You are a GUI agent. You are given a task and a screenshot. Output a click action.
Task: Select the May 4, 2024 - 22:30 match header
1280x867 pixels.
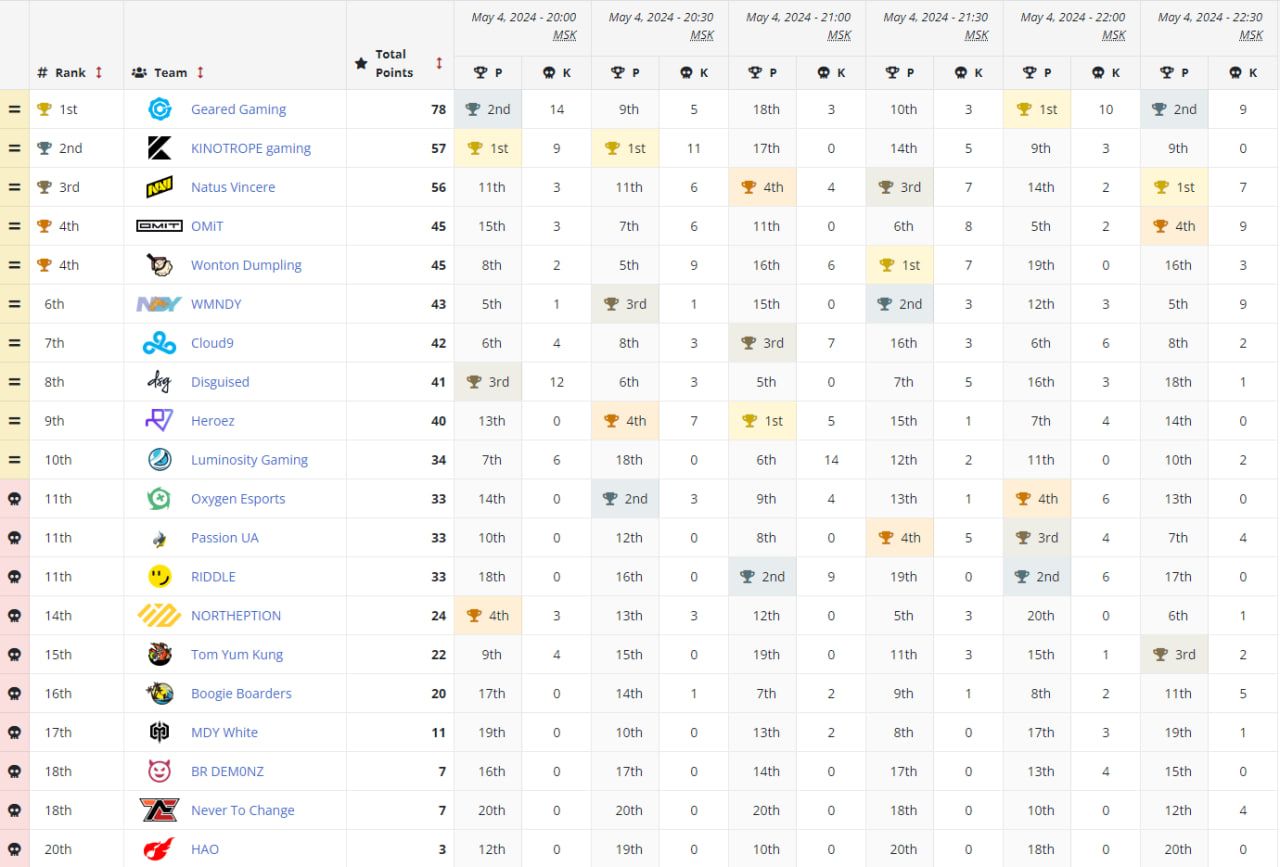pos(1210,26)
